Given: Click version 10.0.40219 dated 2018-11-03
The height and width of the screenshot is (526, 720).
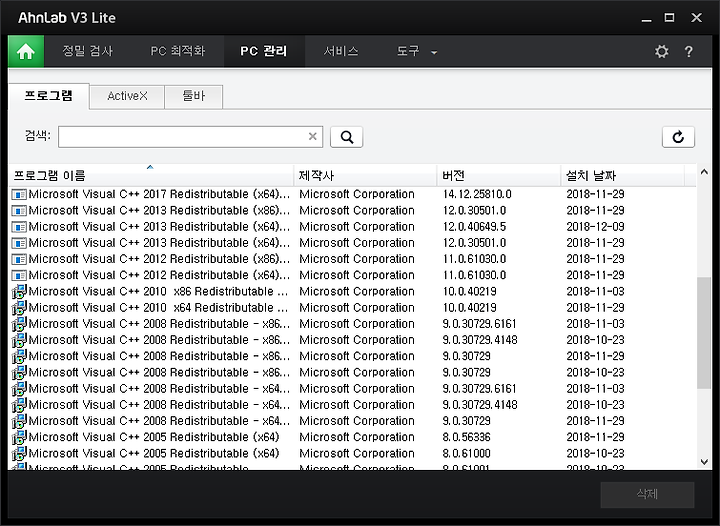Looking at the screenshot, I should (x=469, y=291).
